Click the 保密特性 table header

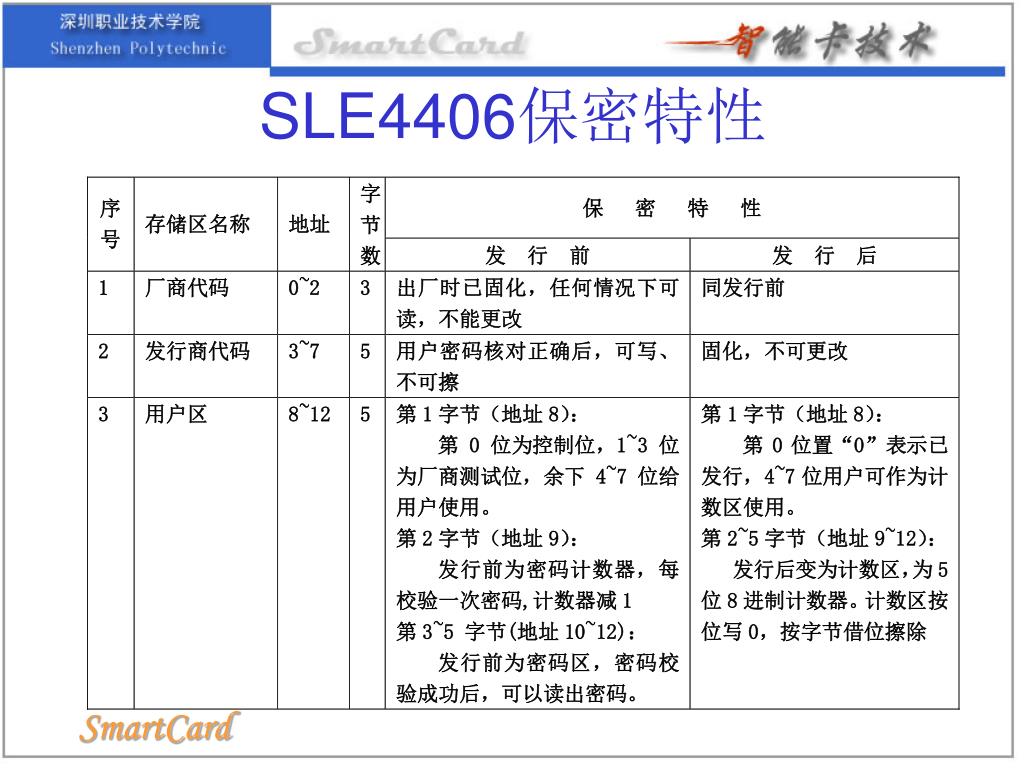coord(672,208)
